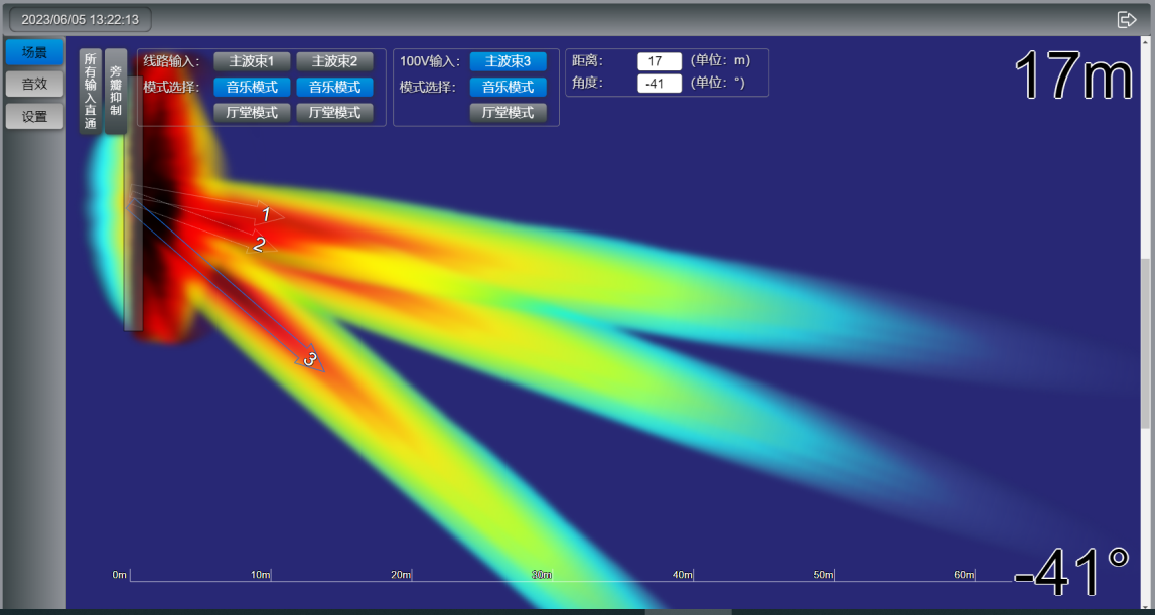1156x616 pixels.
Task: Click the 角度 angle input field
Action: coord(659,84)
